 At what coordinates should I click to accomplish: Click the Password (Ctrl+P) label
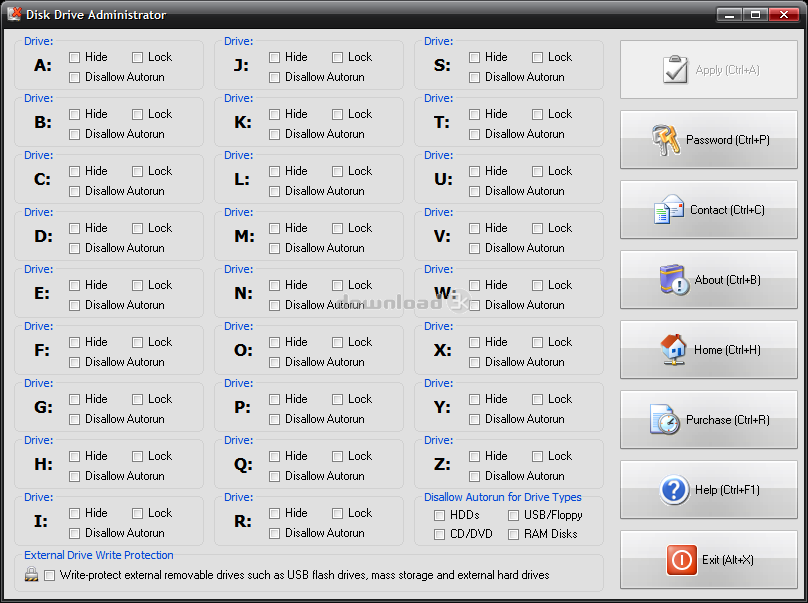(728, 140)
